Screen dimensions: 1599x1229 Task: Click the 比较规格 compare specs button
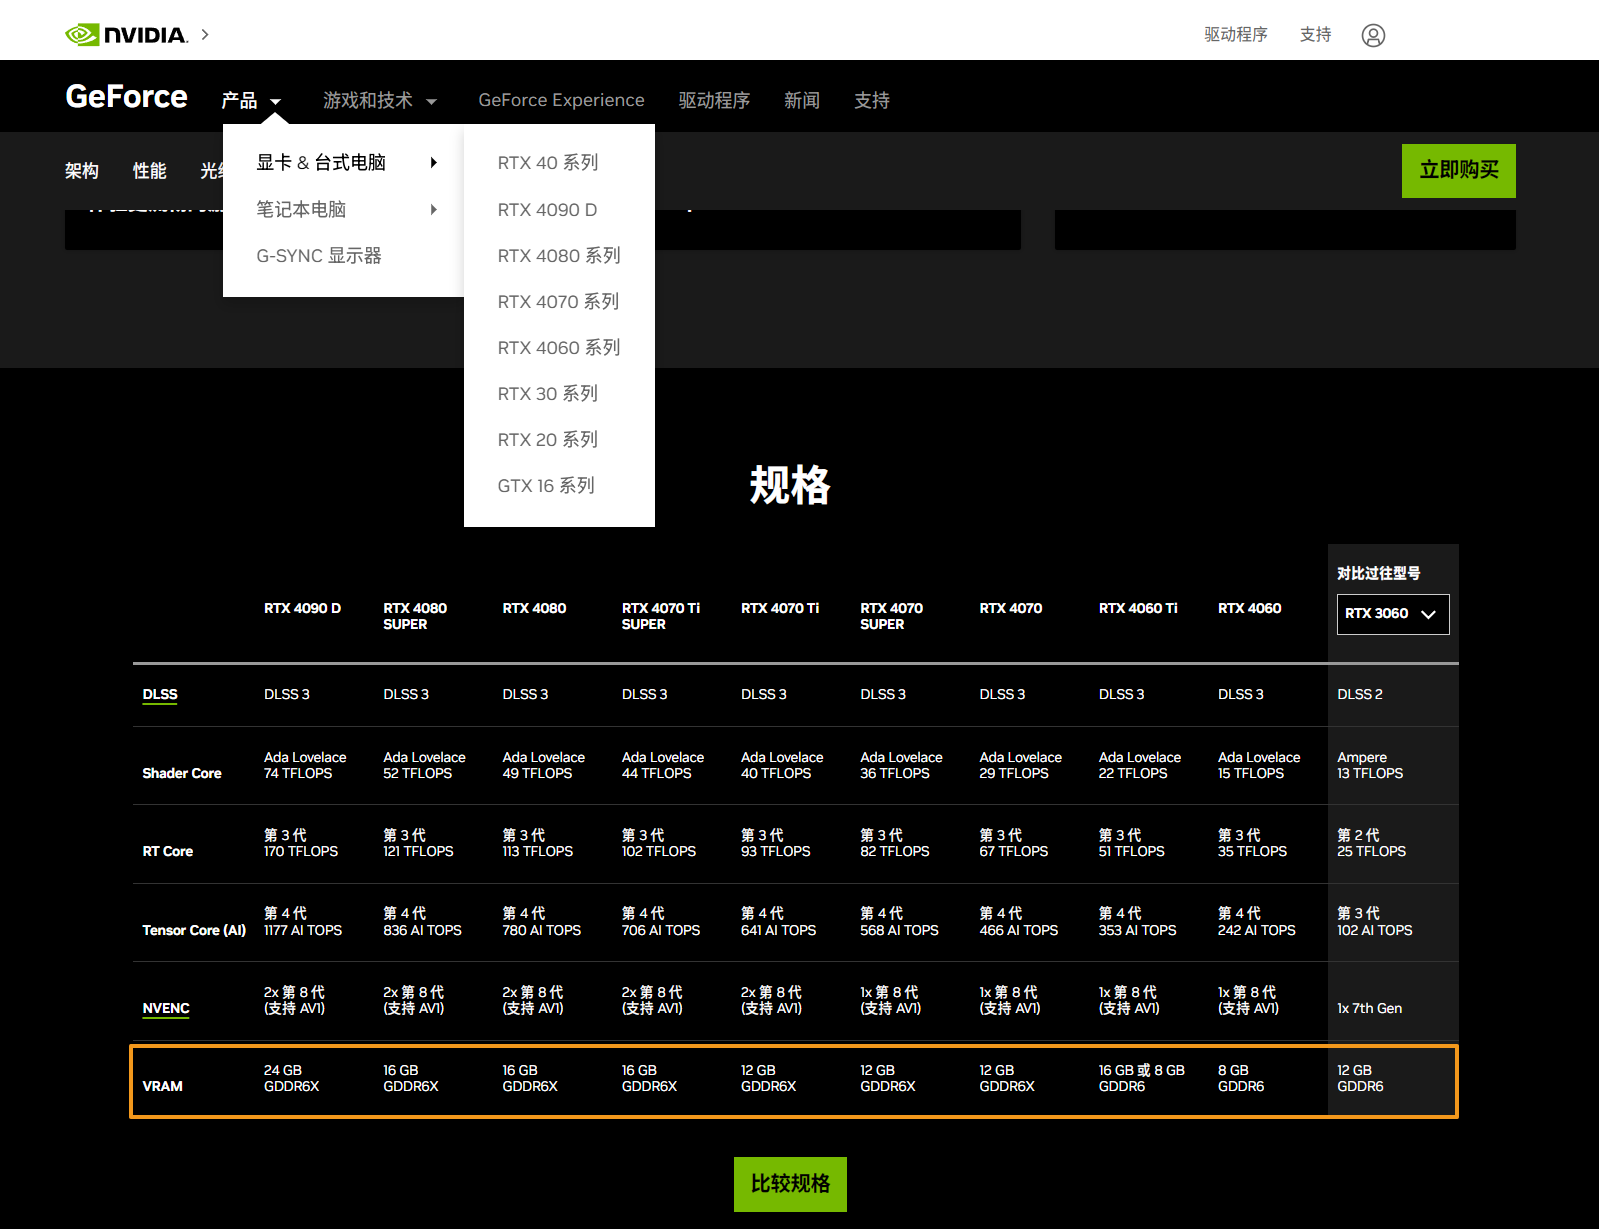pos(790,1184)
